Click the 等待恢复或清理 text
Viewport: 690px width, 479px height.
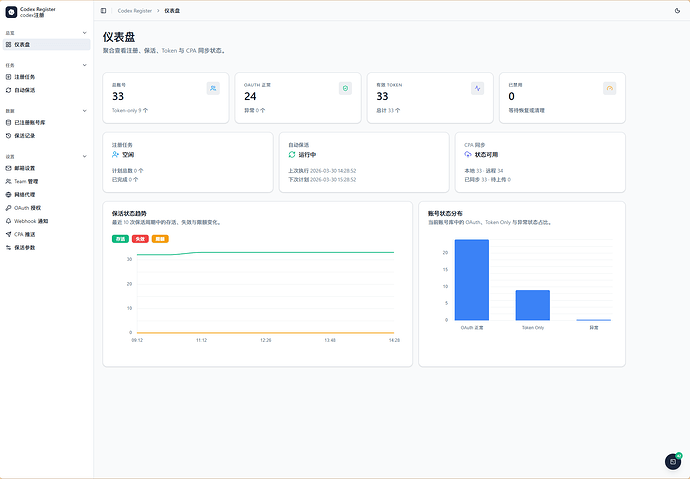(527, 110)
